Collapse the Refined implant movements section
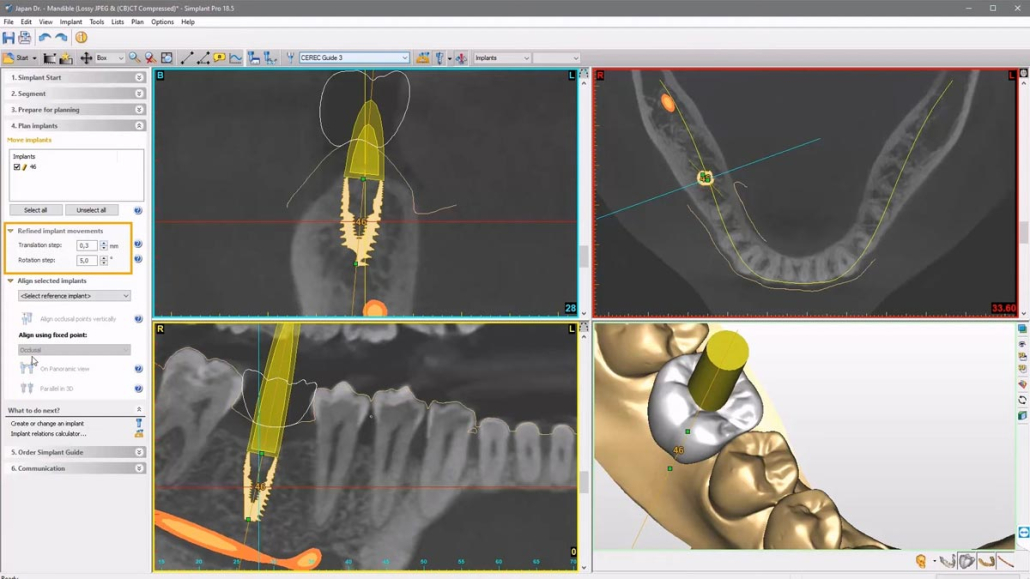This screenshot has width=1030, height=579. click(x=11, y=231)
